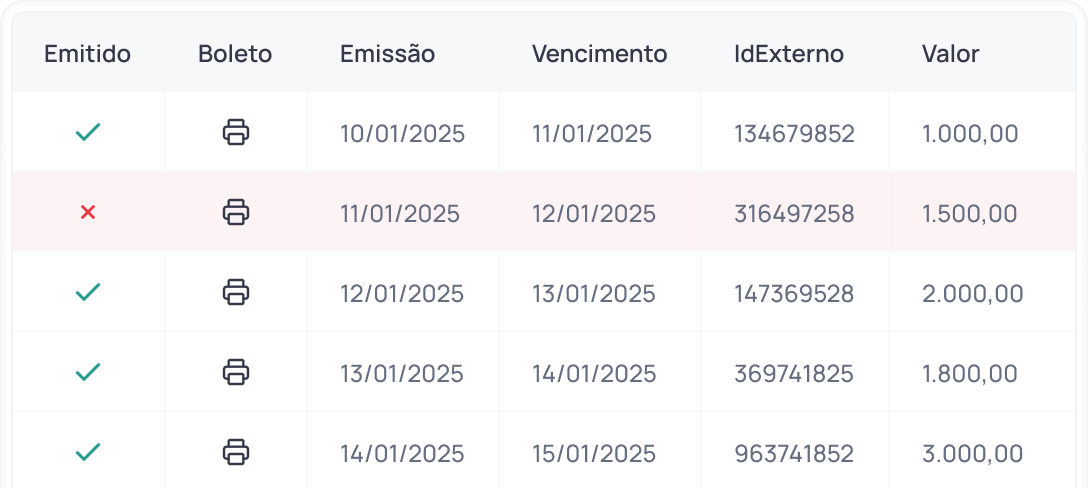1088x488 pixels.
Task: Click green checkmark in 10/01/2025 emission row
Action: tap(88, 132)
